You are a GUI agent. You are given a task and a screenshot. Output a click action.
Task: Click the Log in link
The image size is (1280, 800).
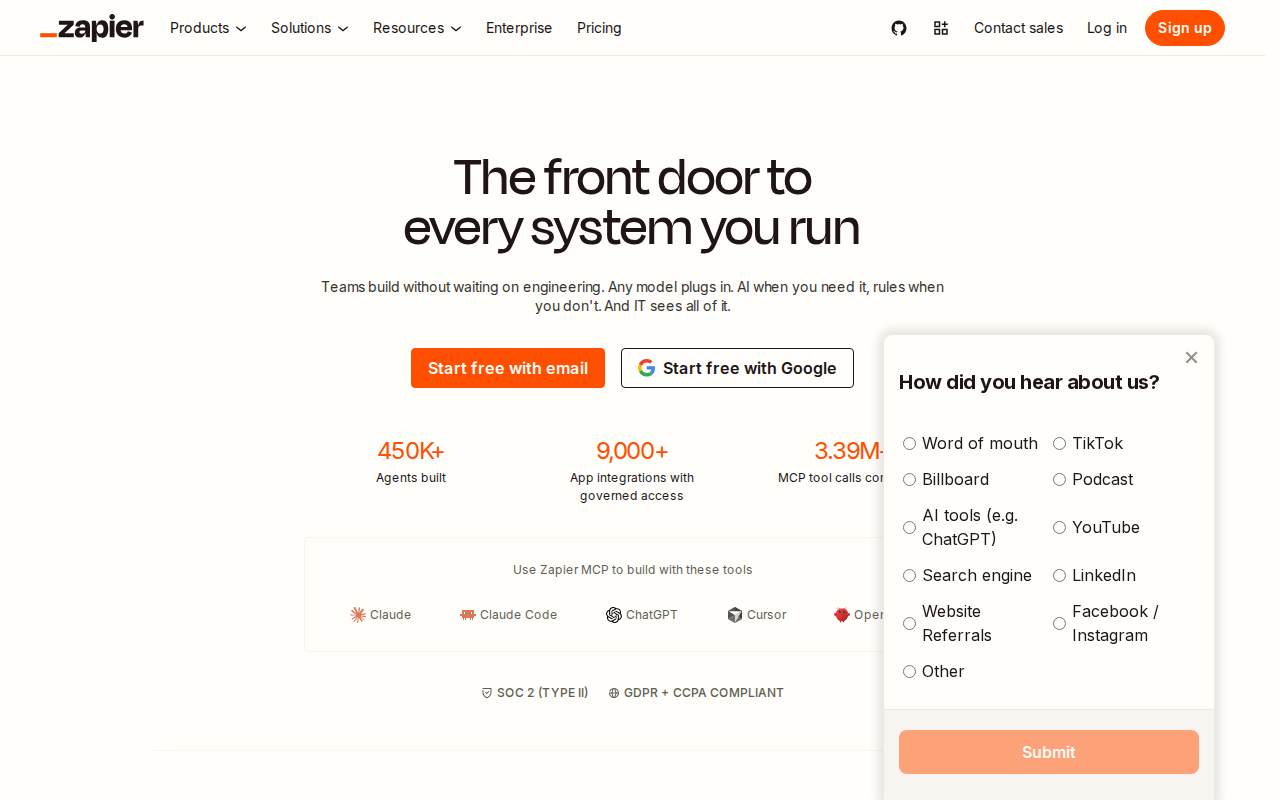click(1107, 28)
